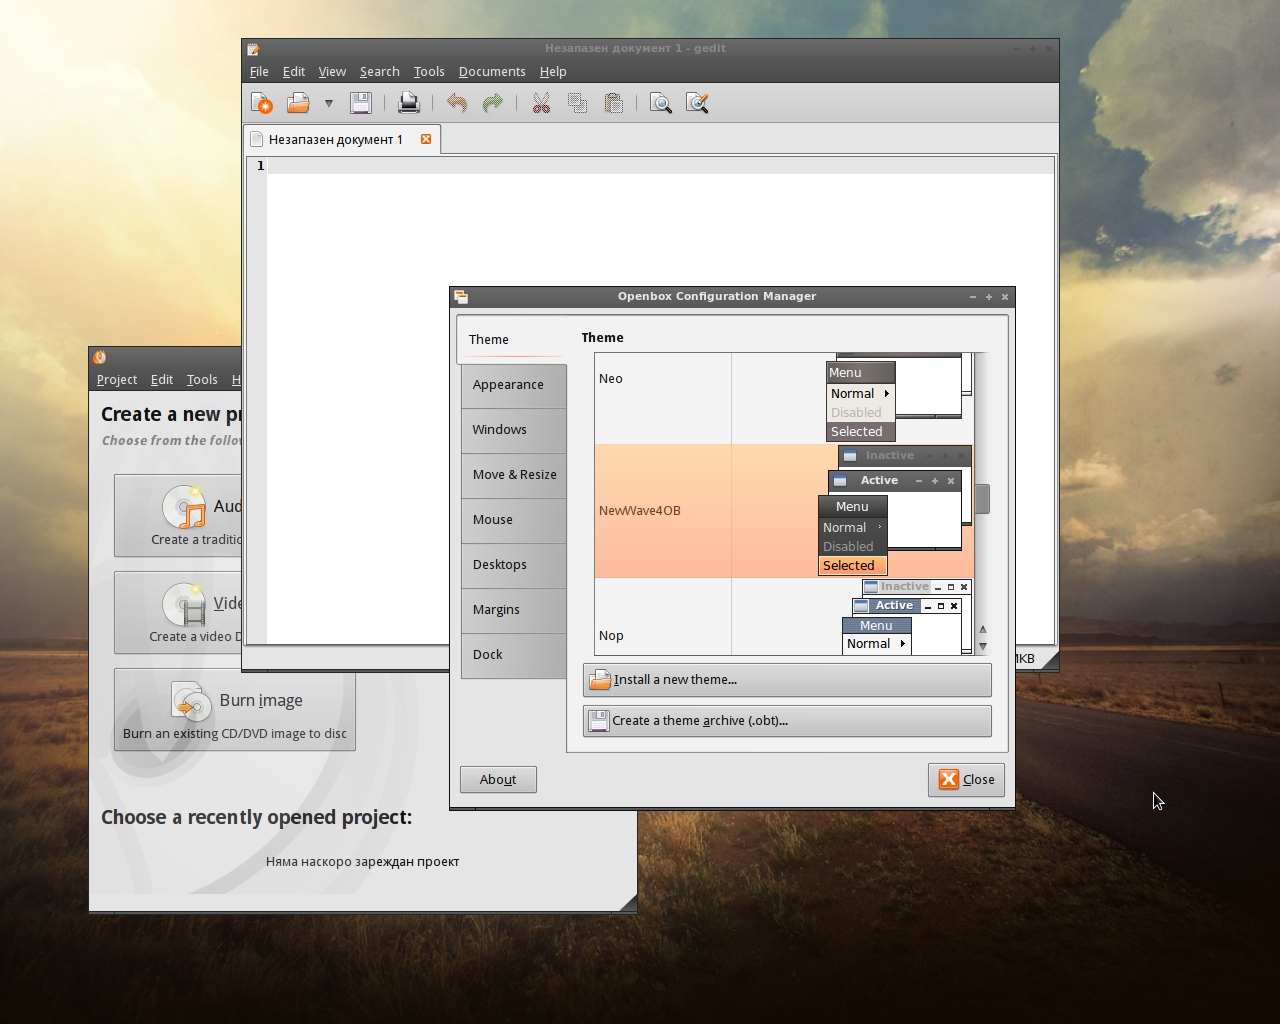Open the Documents menu in gedit
The height and width of the screenshot is (1024, 1280).
pyautogui.click(x=491, y=72)
